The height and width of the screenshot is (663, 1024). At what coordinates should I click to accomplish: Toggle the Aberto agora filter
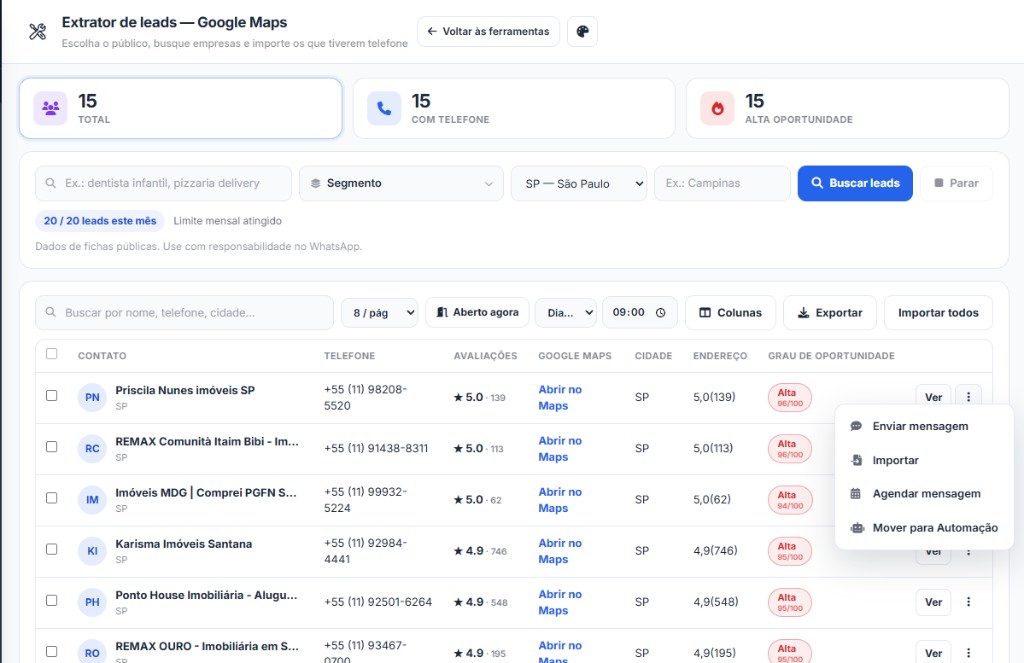(x=477, y=313)
